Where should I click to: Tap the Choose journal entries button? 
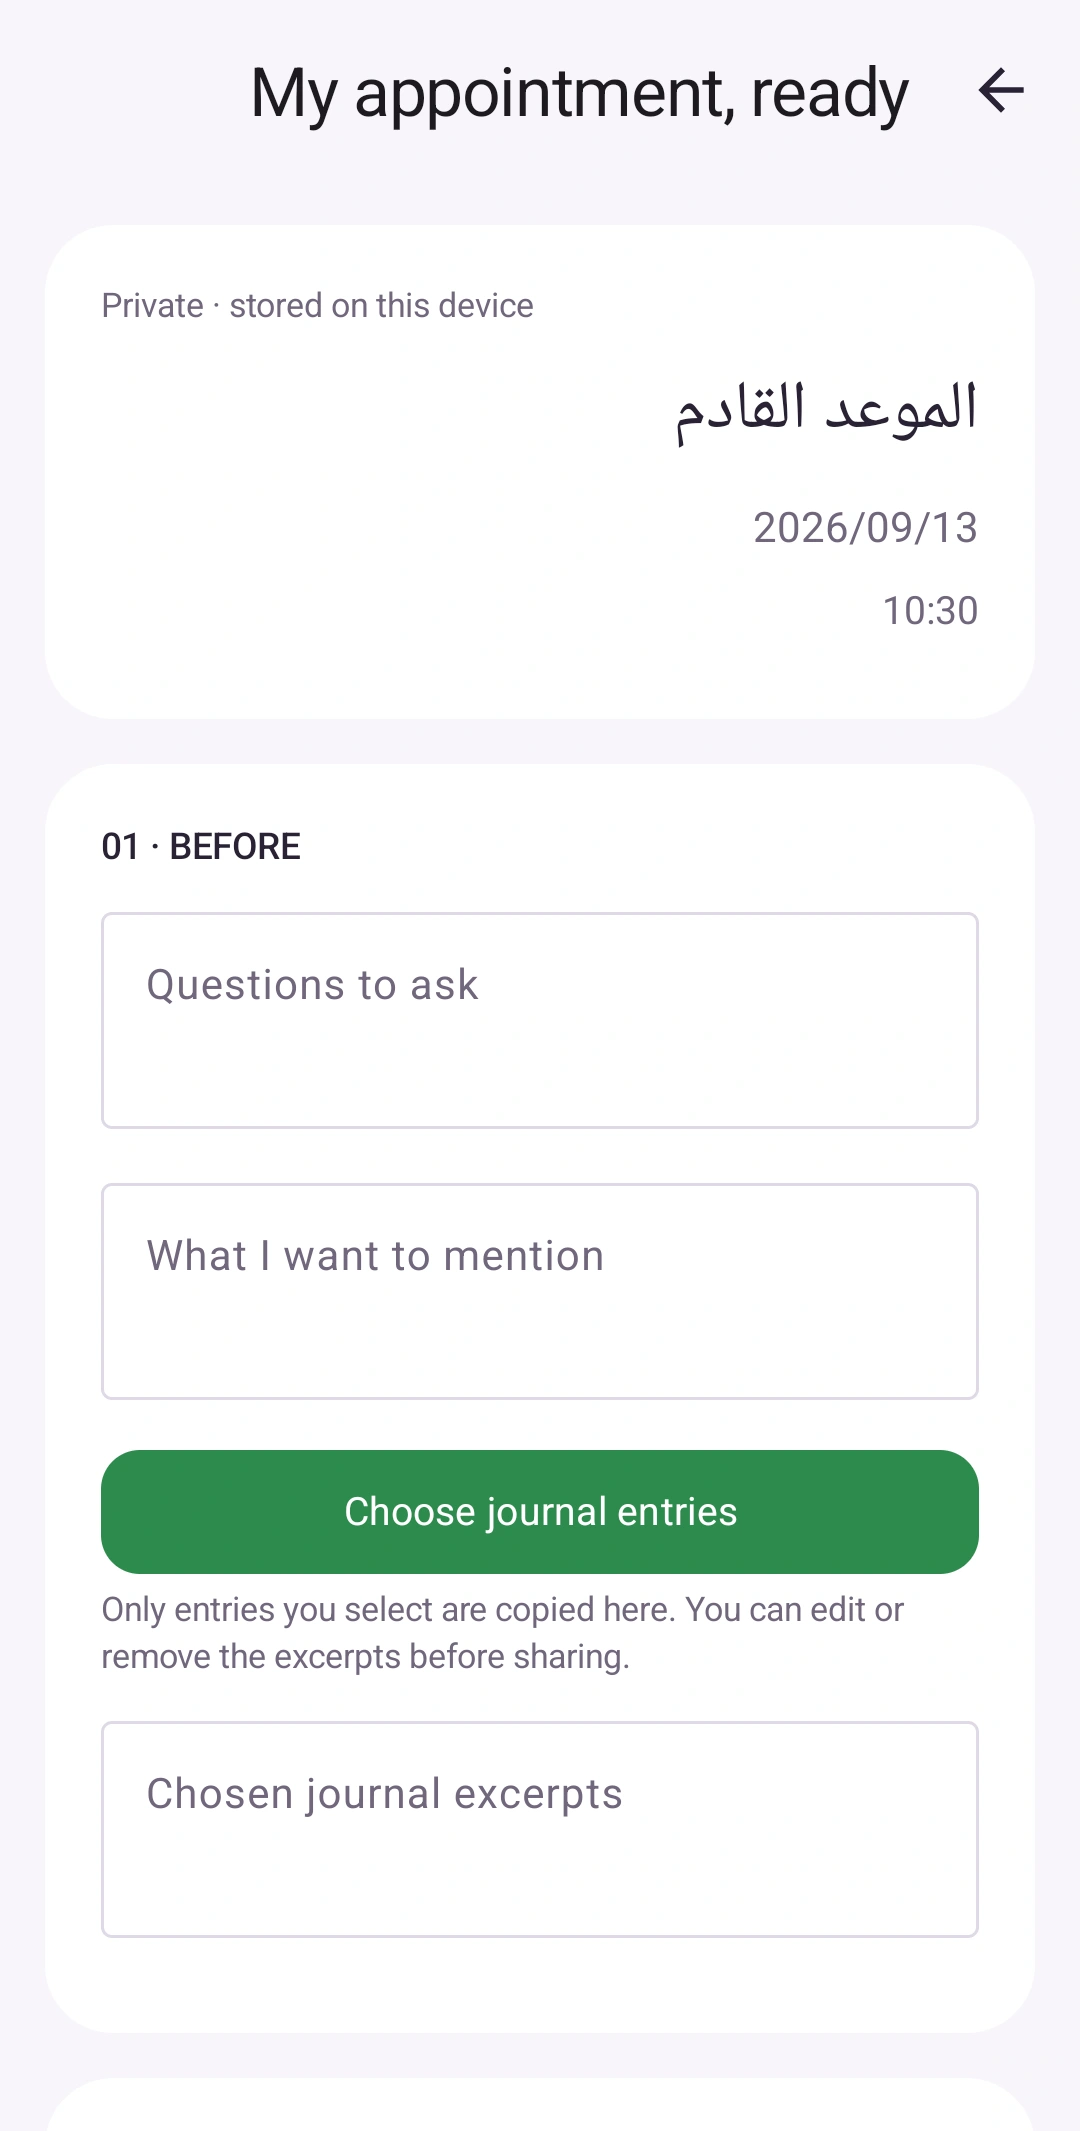(x=540, y=1511)
